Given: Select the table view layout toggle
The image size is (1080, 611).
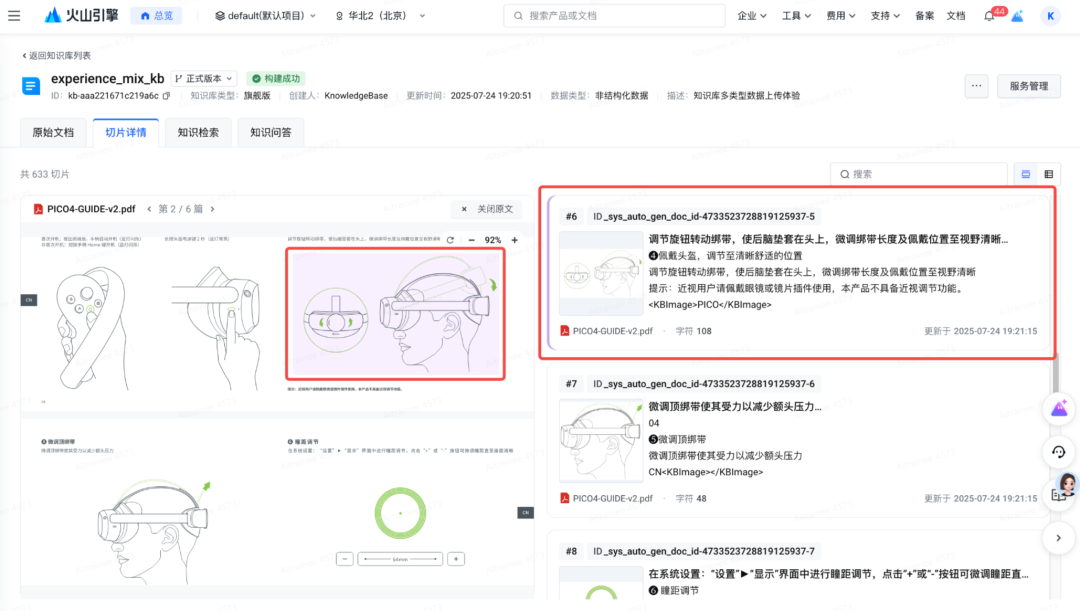Looking at the screenshot, I should point(1048,174).
